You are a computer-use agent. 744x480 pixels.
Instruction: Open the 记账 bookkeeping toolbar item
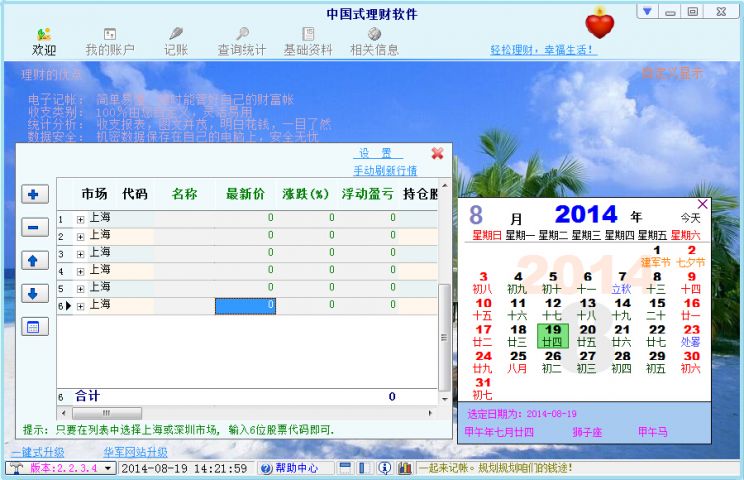click(176, 41)
